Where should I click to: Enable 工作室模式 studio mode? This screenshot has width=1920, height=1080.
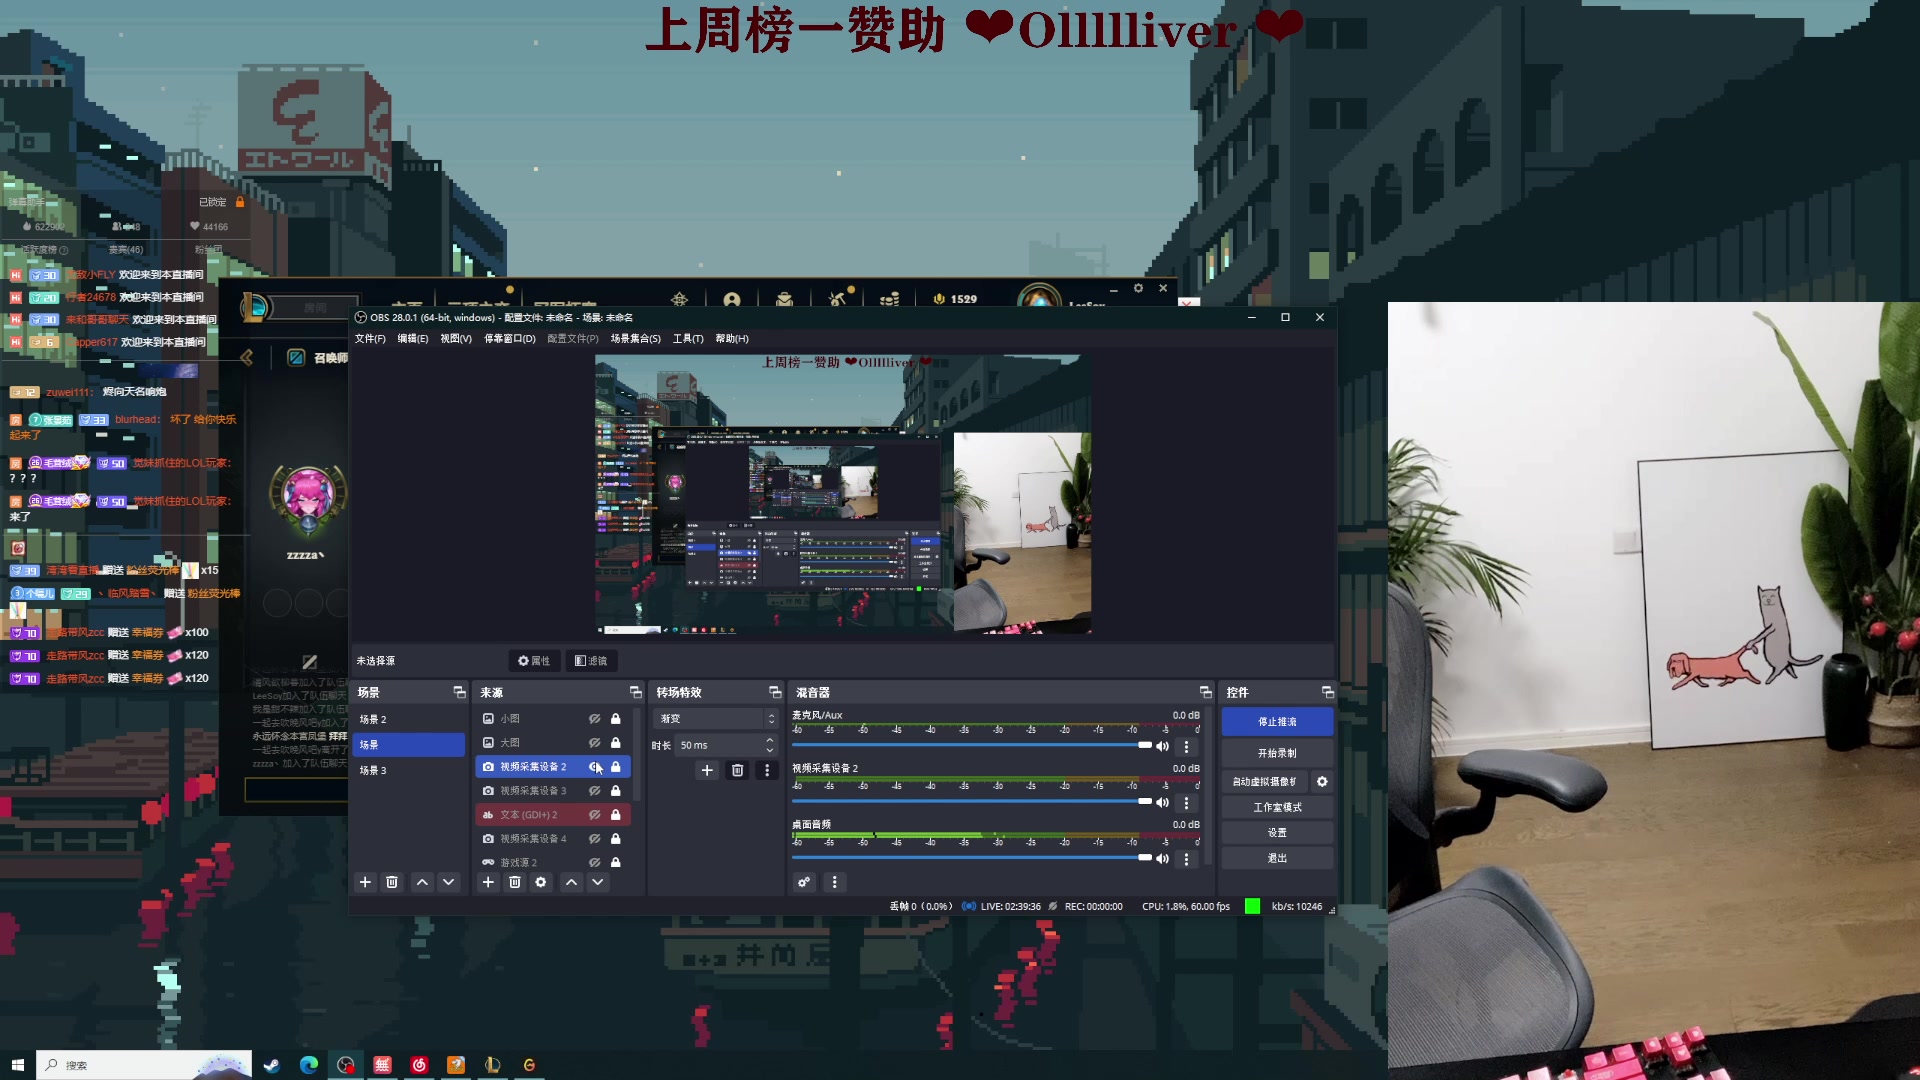click(x=1277, y=807)
